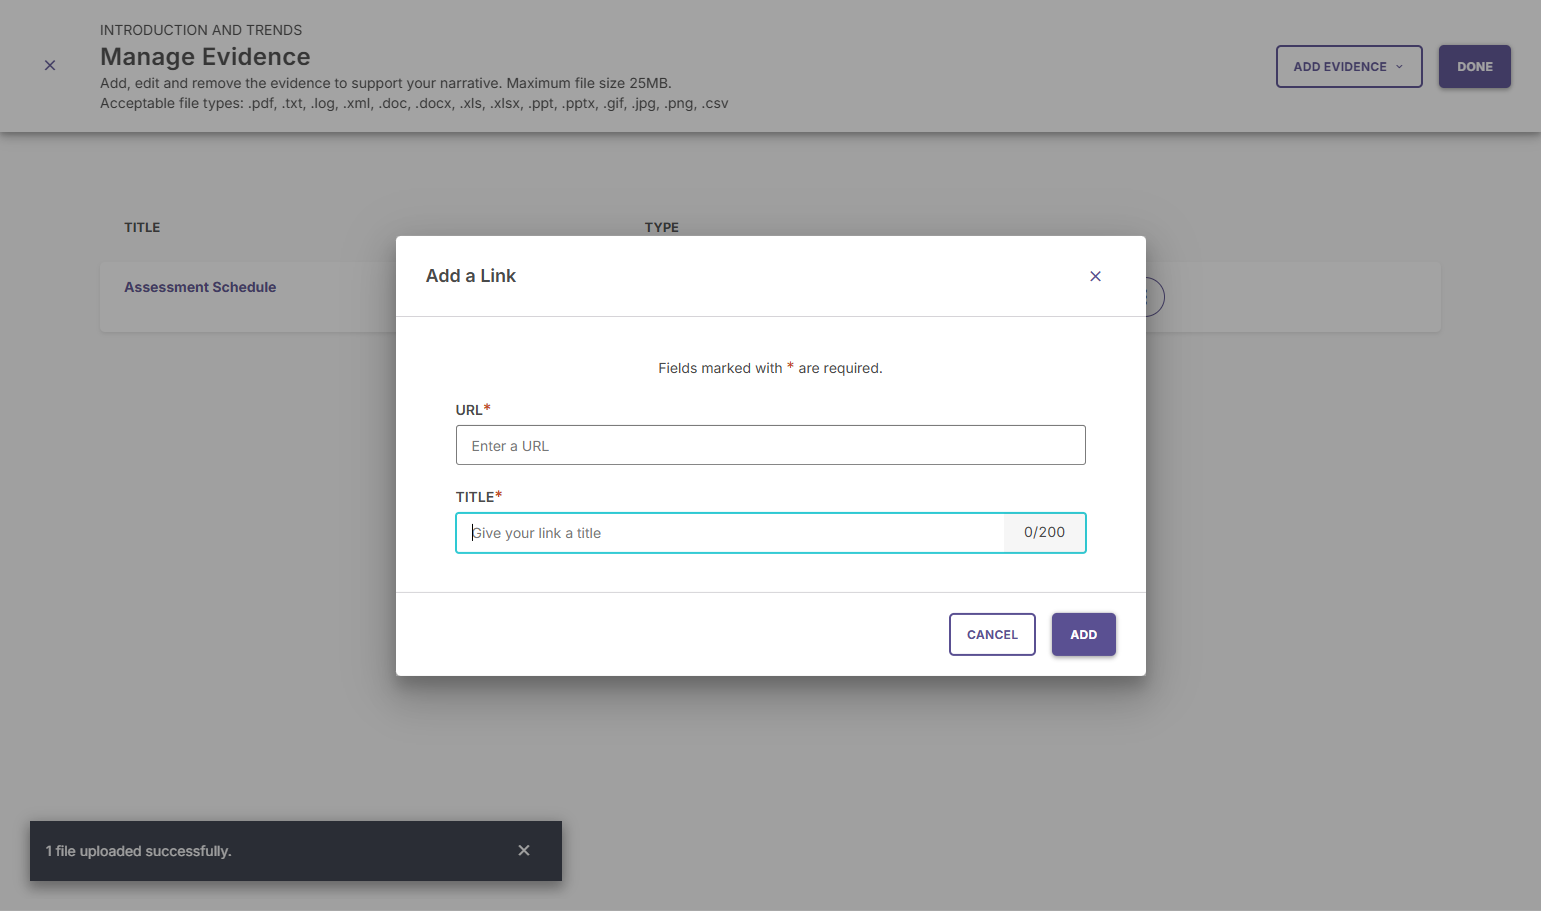Focus the link title input field
Image resolution: width=1541 pixels, height=911 pixels.
pos(730,533)
